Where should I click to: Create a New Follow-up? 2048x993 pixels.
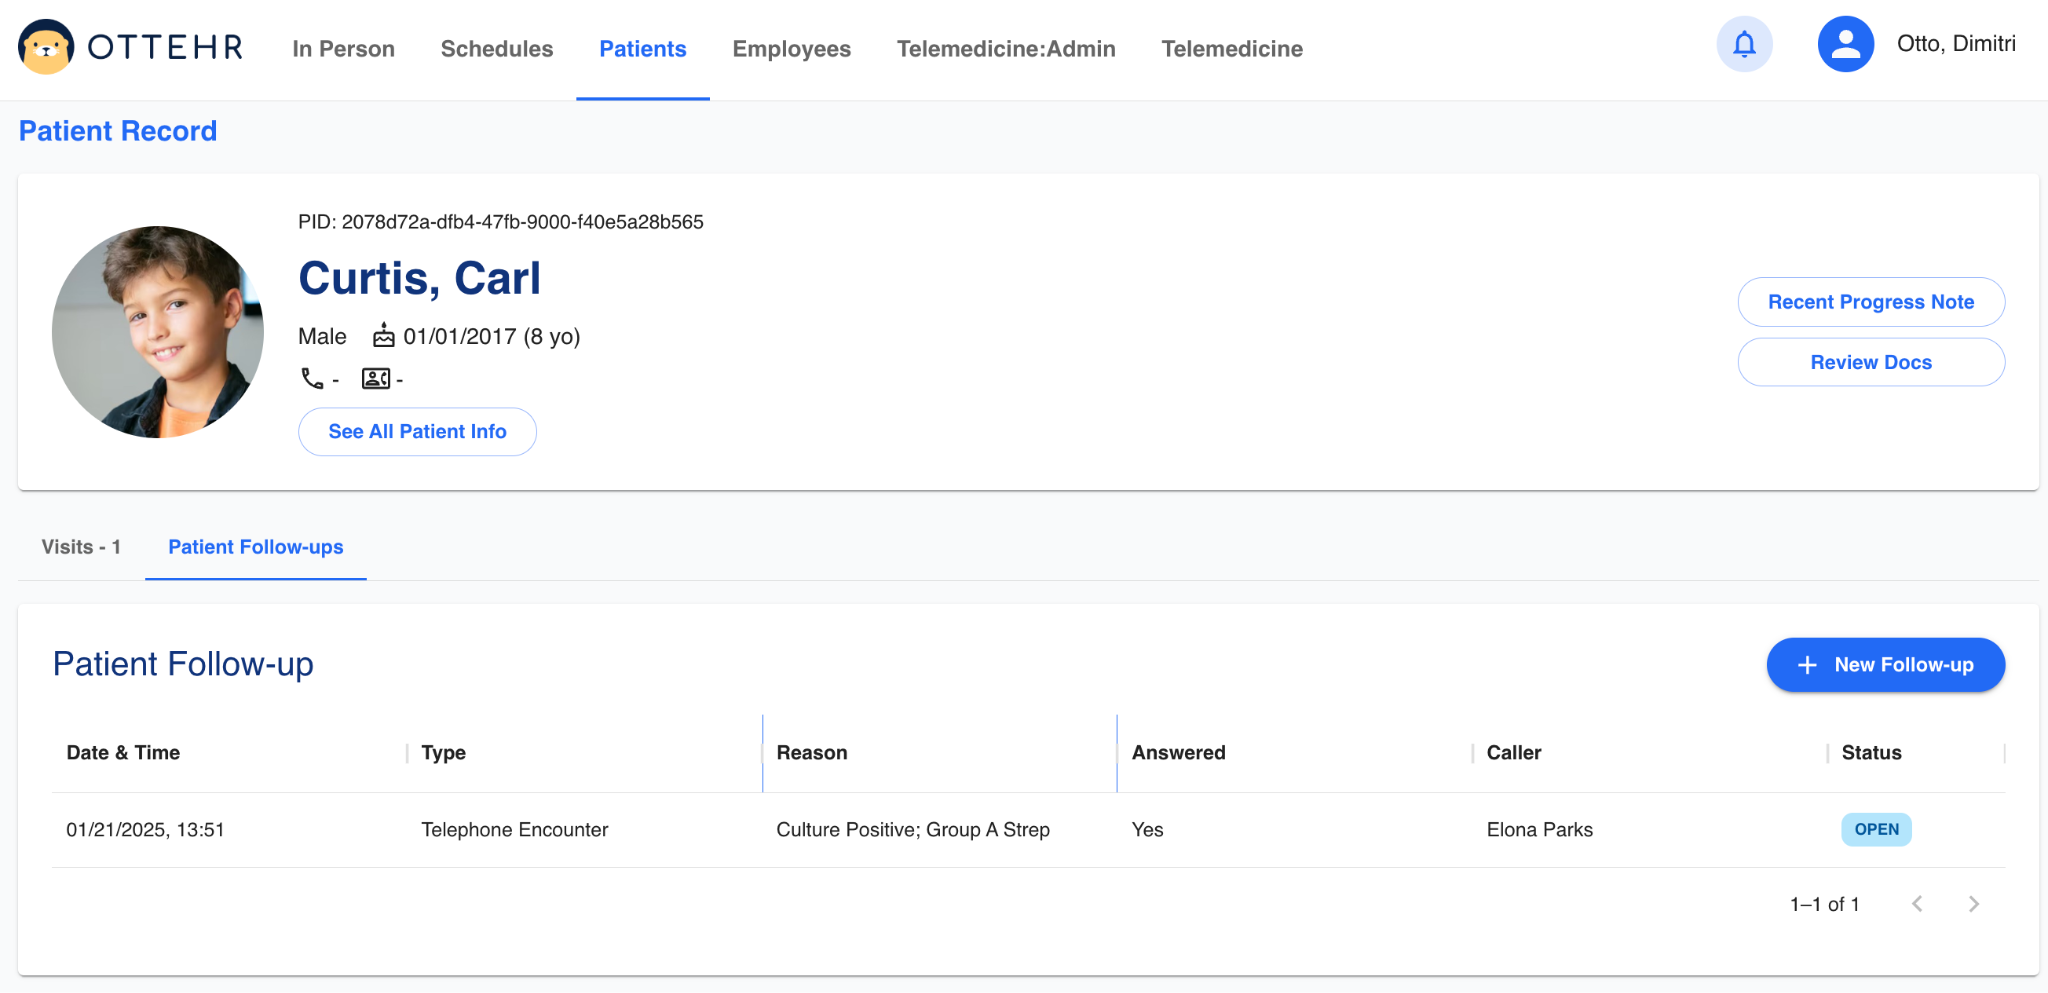coord(1885,665)
